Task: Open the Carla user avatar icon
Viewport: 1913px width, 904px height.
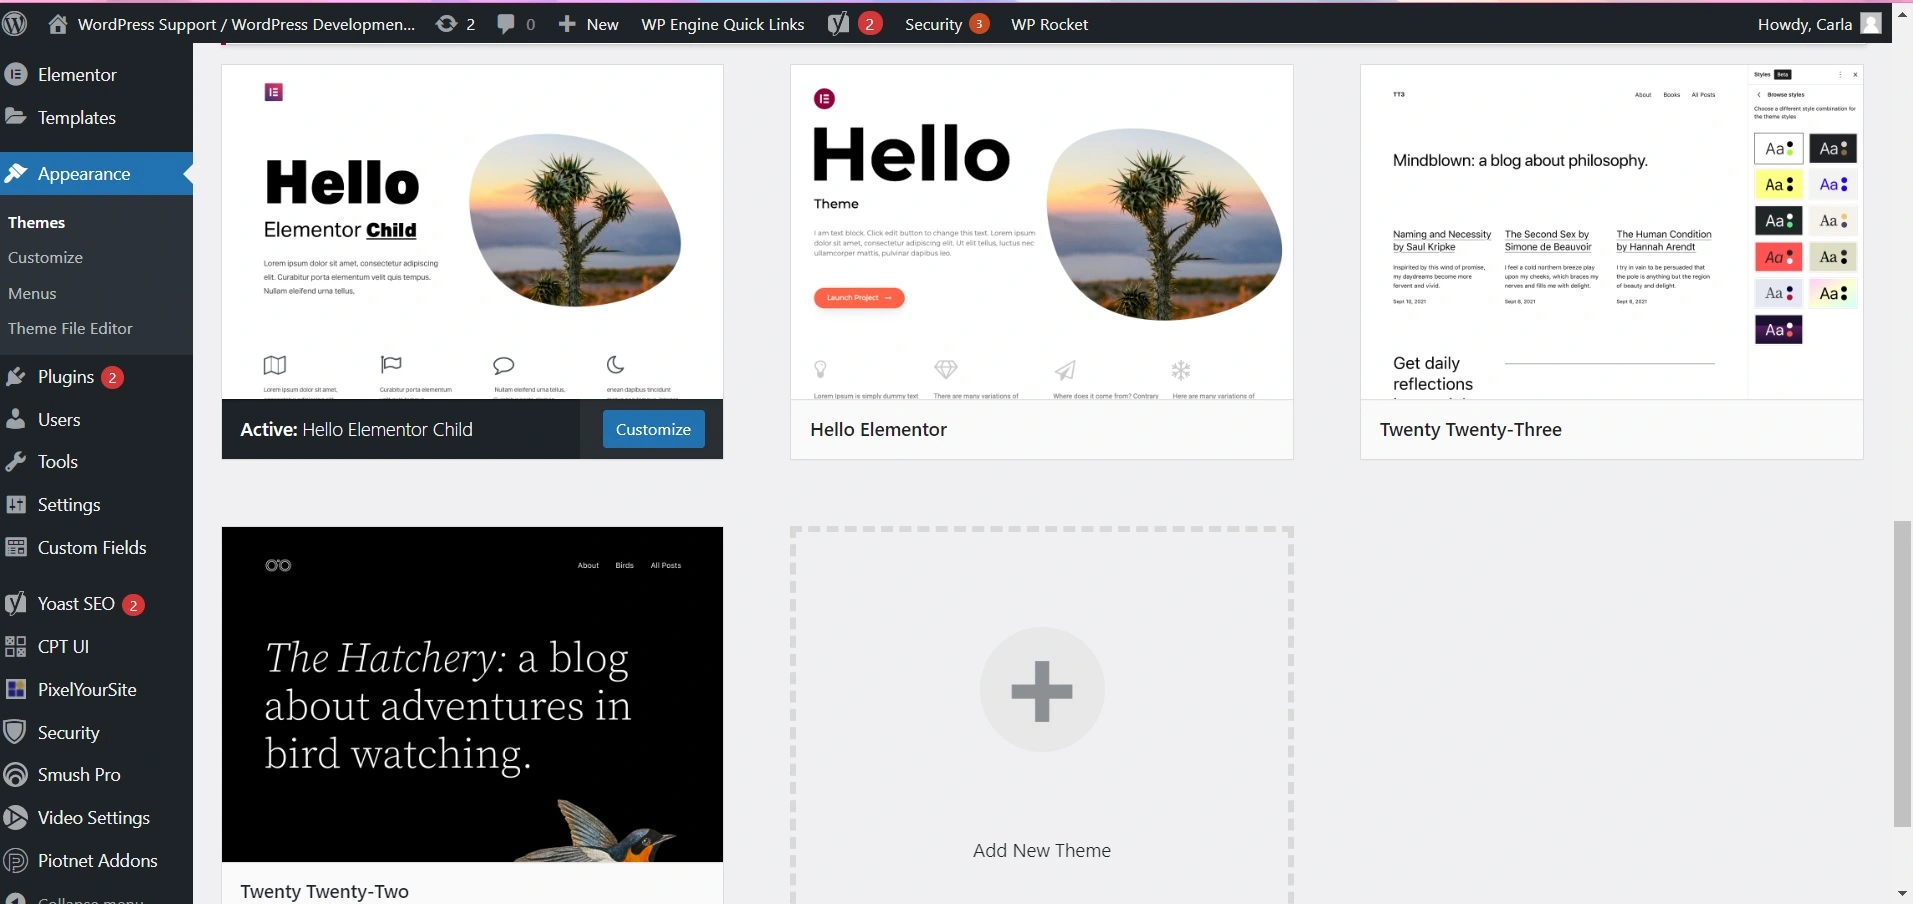Action: tap(1871, 24)
